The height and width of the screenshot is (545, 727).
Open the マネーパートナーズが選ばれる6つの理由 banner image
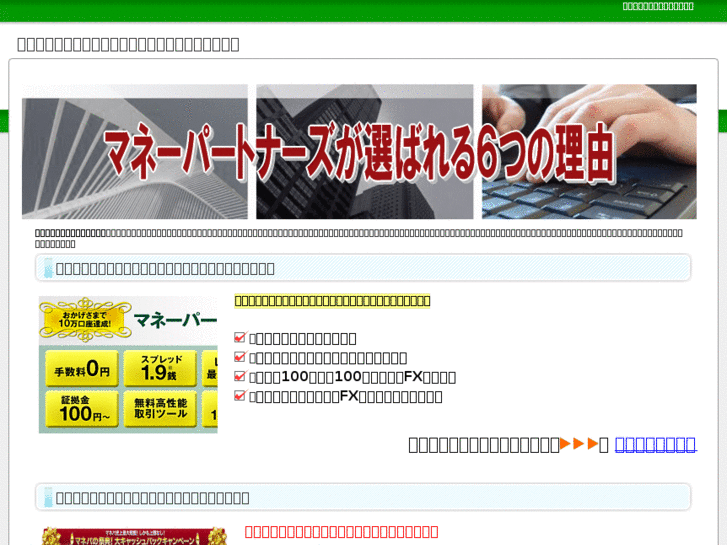coord(359,151)
